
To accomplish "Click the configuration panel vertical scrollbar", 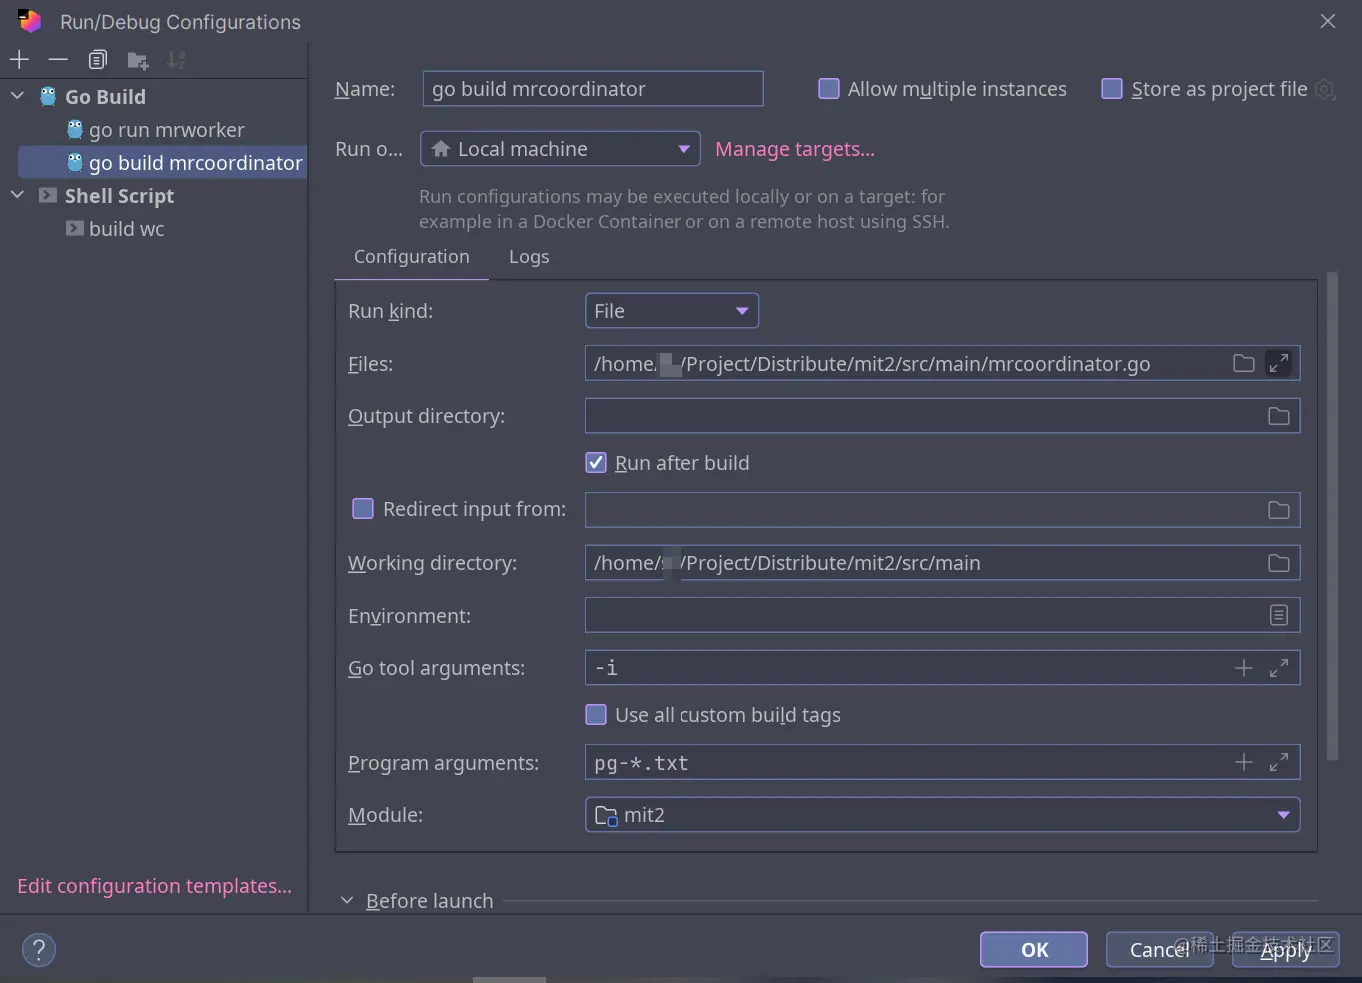I will [x=1332, y=517].
